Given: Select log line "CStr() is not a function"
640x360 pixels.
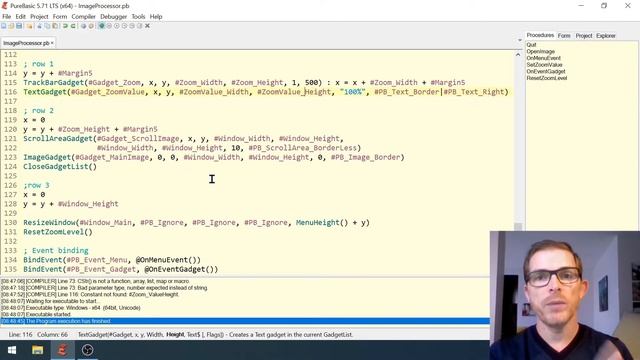Looking at the screenshot, I should point(95,281).
